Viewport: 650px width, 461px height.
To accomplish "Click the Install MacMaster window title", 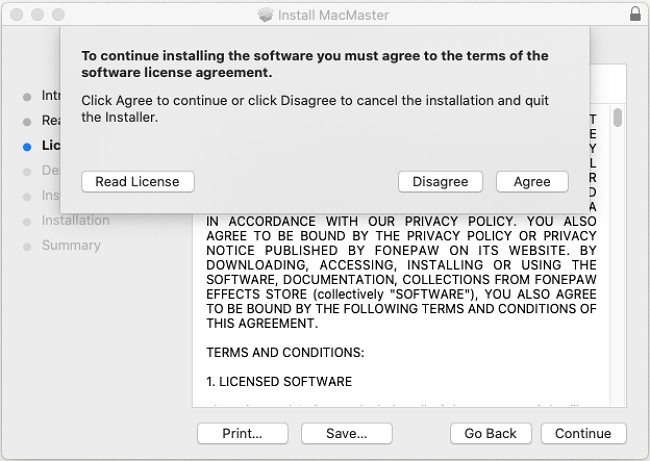I will tap(333, 15).
